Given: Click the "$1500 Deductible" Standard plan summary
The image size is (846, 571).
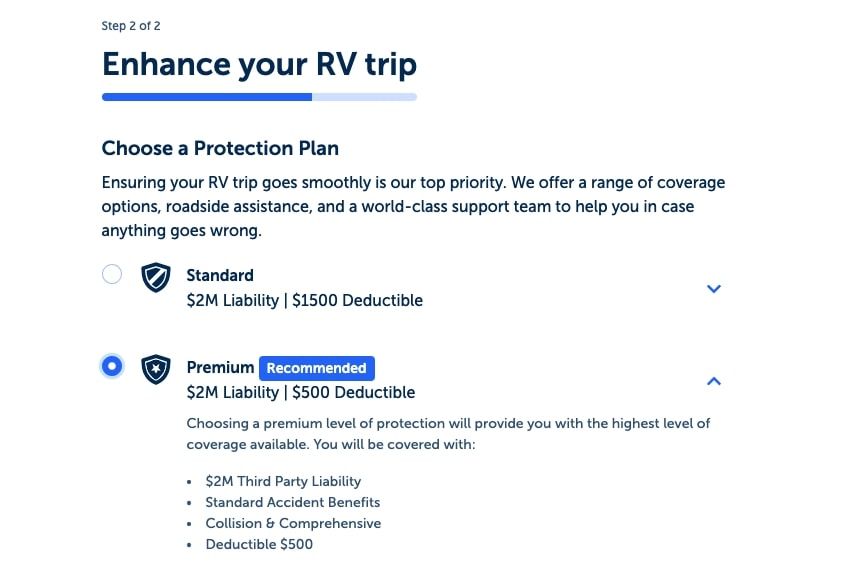Looking at the screenshot, I should pyautogui.click(x=357, y=300).
